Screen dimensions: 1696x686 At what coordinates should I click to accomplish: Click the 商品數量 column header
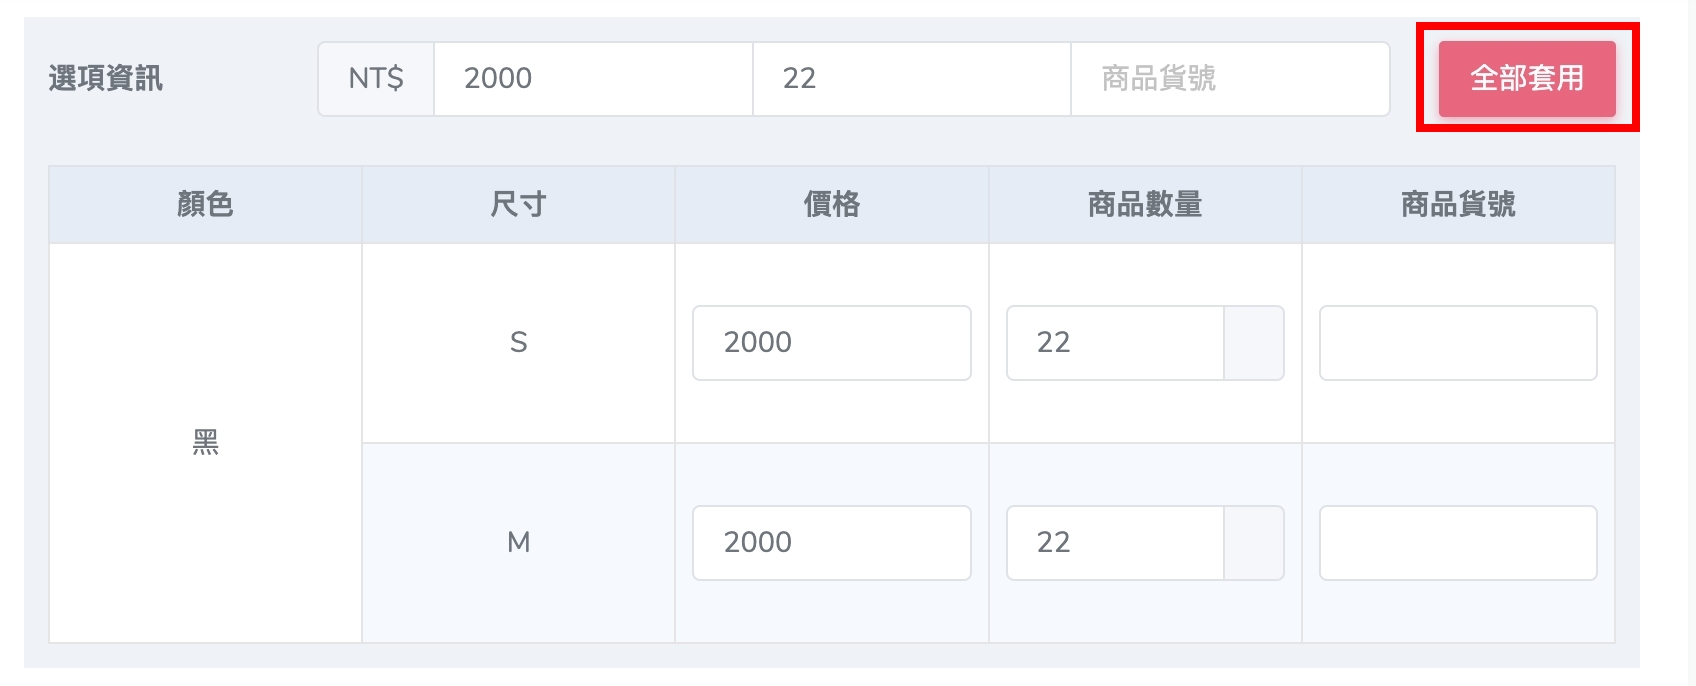pyautogui.click(x=1145, y=204)
